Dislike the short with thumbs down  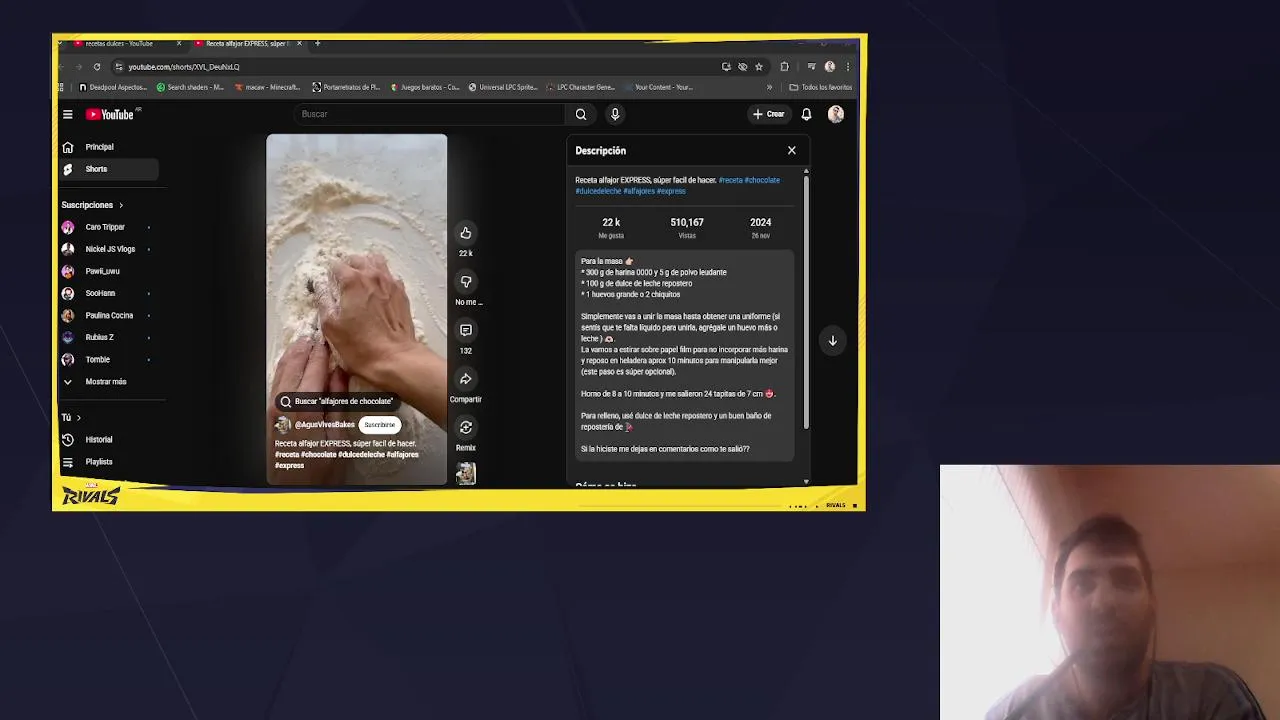click(466, 282)
